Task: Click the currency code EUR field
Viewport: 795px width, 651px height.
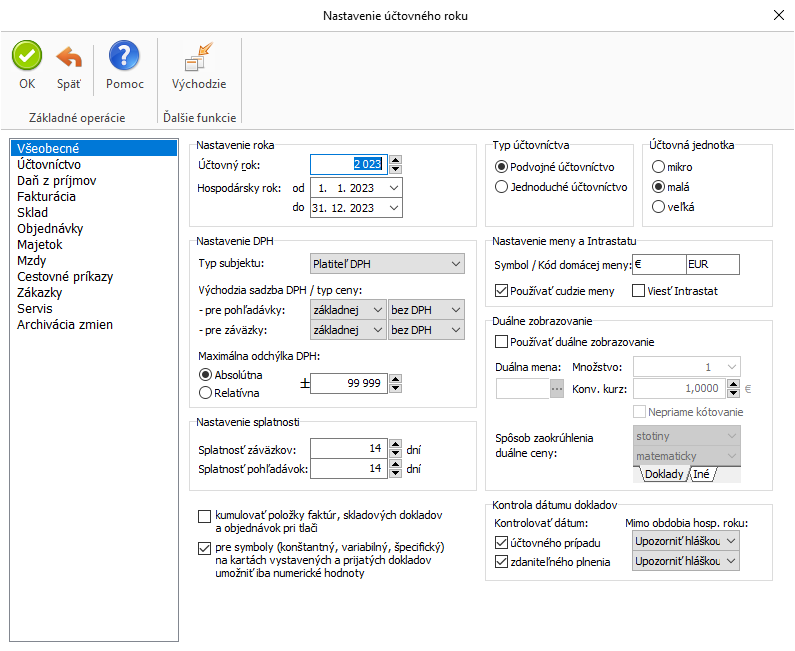Action: tap(712, 264)
